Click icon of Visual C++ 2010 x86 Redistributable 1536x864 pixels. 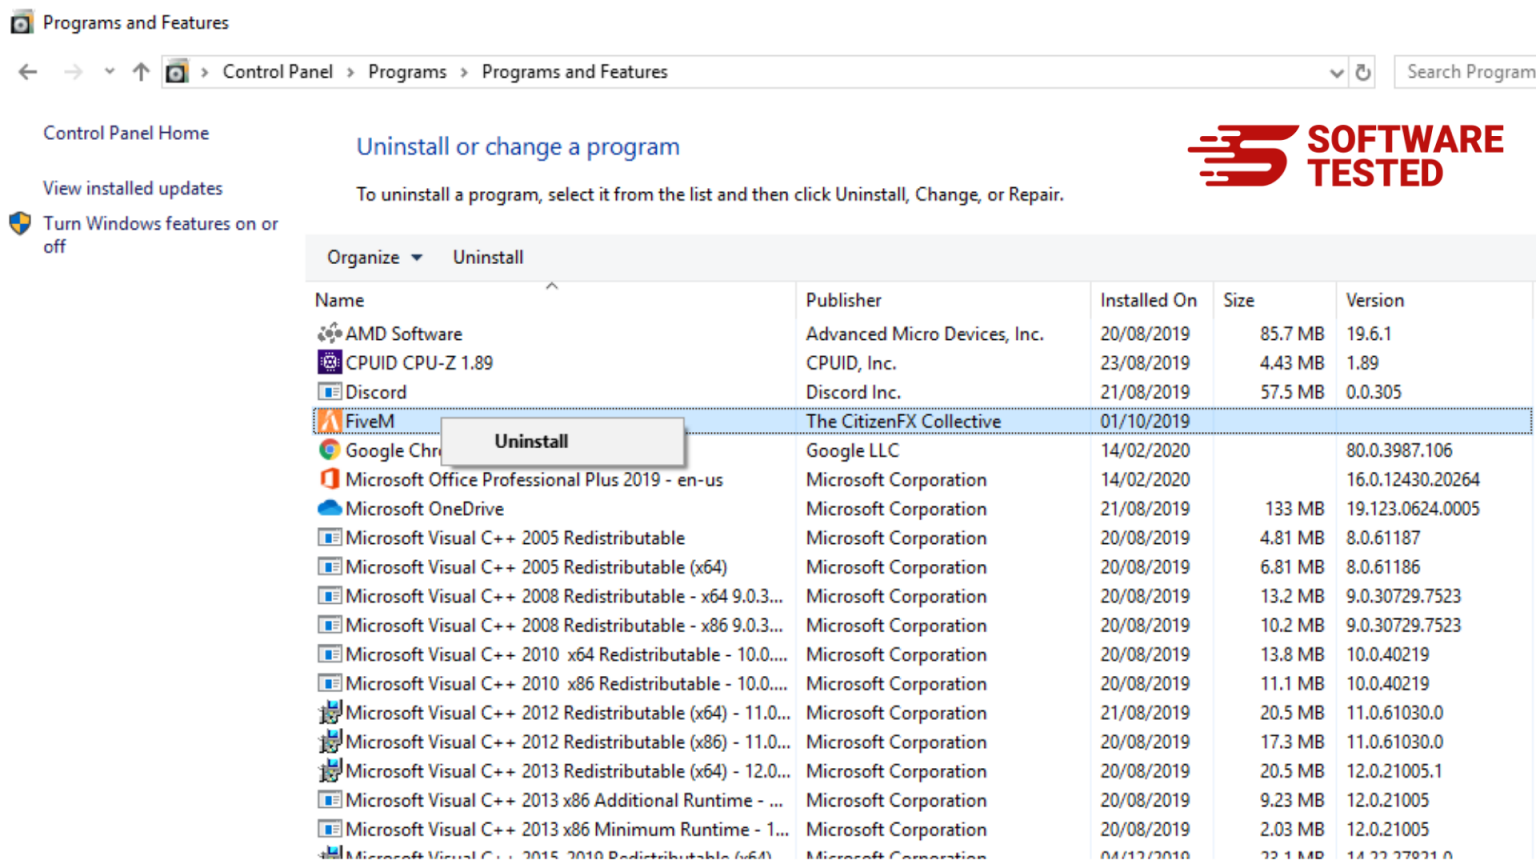click(x=329, y=683)
